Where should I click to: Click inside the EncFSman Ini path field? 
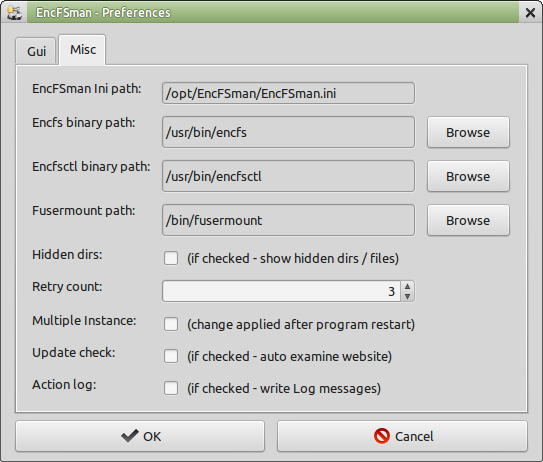pyautogui.click(x=288, y=93)
